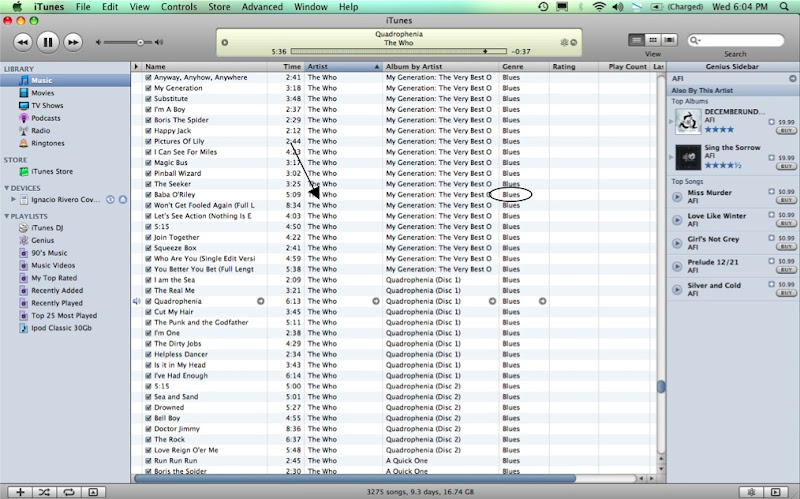
Task: Uncheck the Baba O'Riley song
Action: [148, 195]
